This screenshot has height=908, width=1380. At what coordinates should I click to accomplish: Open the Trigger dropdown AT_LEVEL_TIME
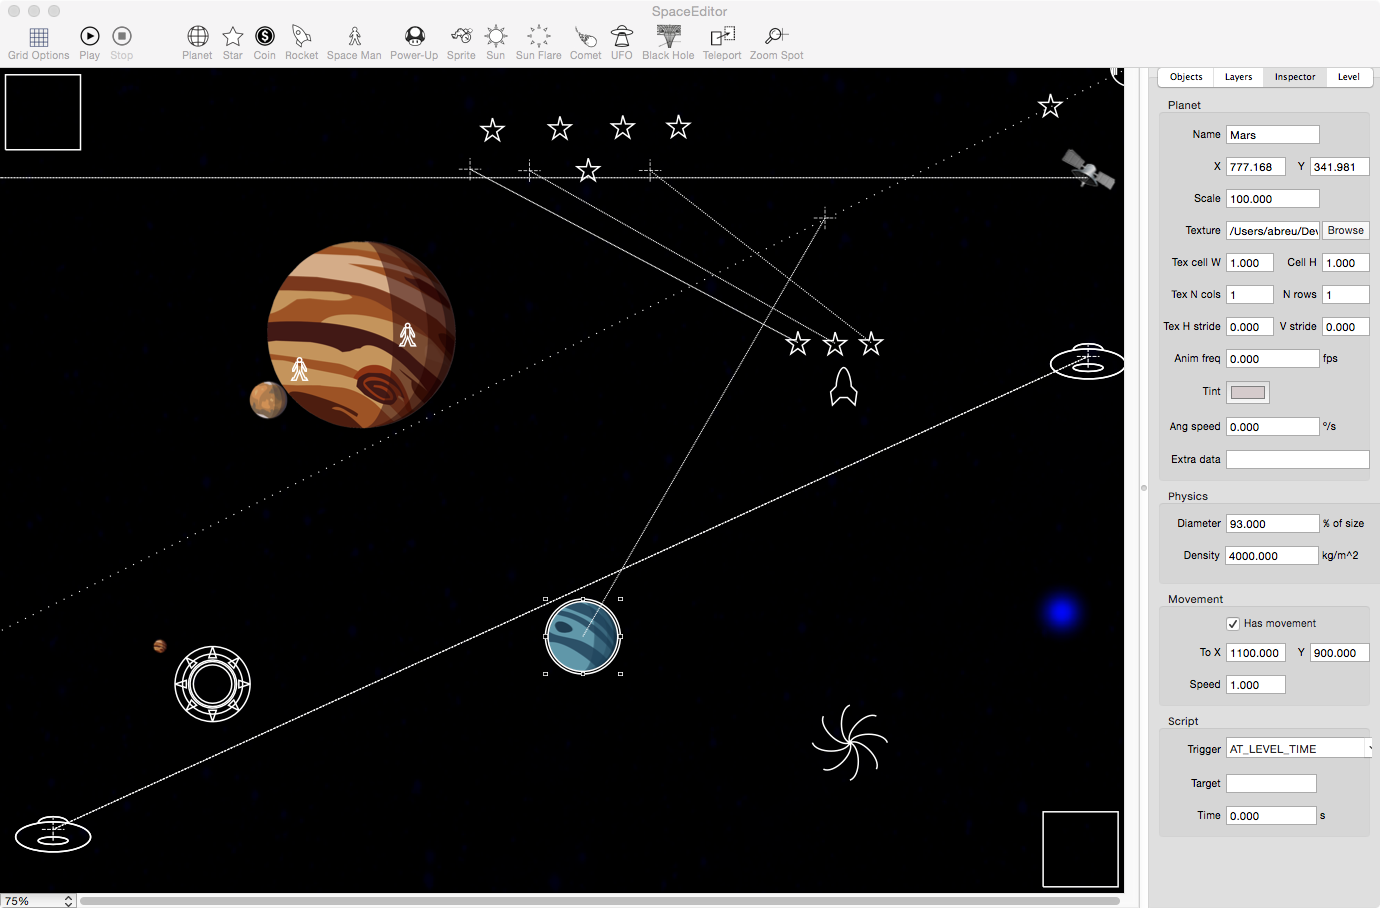[1300, 749]
